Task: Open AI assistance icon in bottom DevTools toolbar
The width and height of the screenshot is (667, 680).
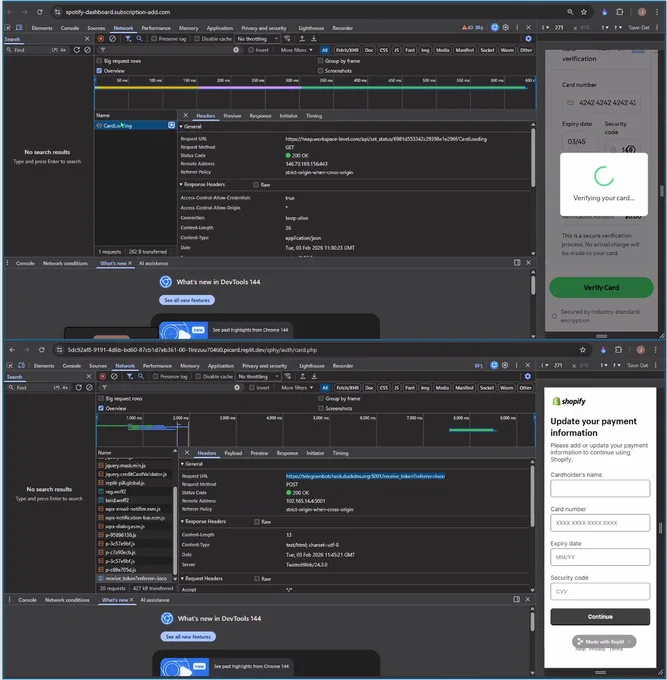Action: 494,365
